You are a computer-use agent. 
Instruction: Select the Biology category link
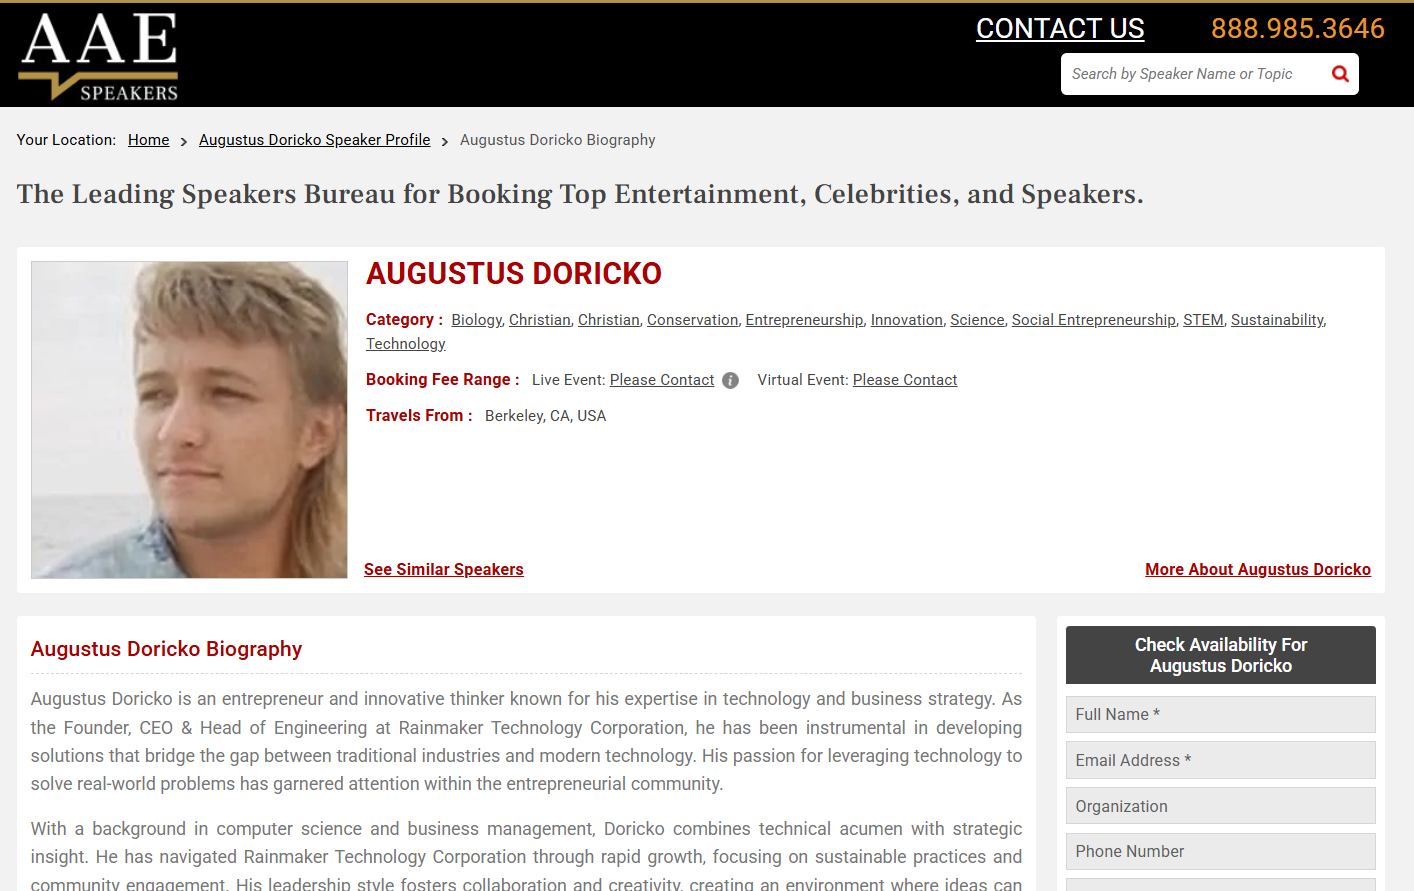[476, 320]
